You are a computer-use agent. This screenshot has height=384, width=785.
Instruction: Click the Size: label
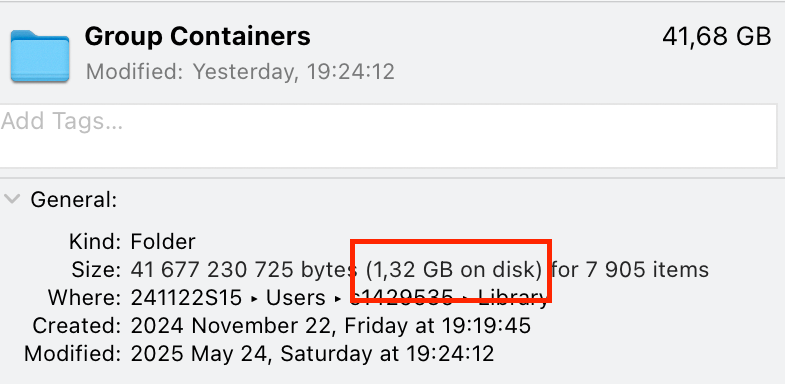[x=96, y=270]
